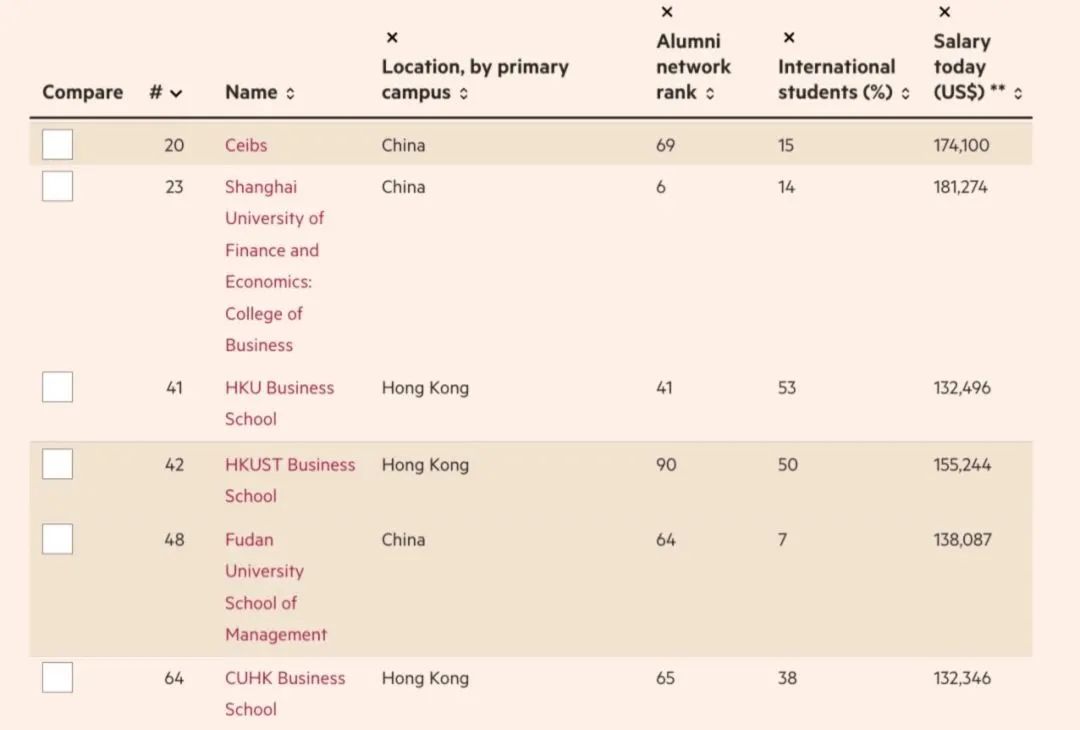Sort by Salary today arrows
This screenshot has width=1080, height=730.
click(1018, 93)
